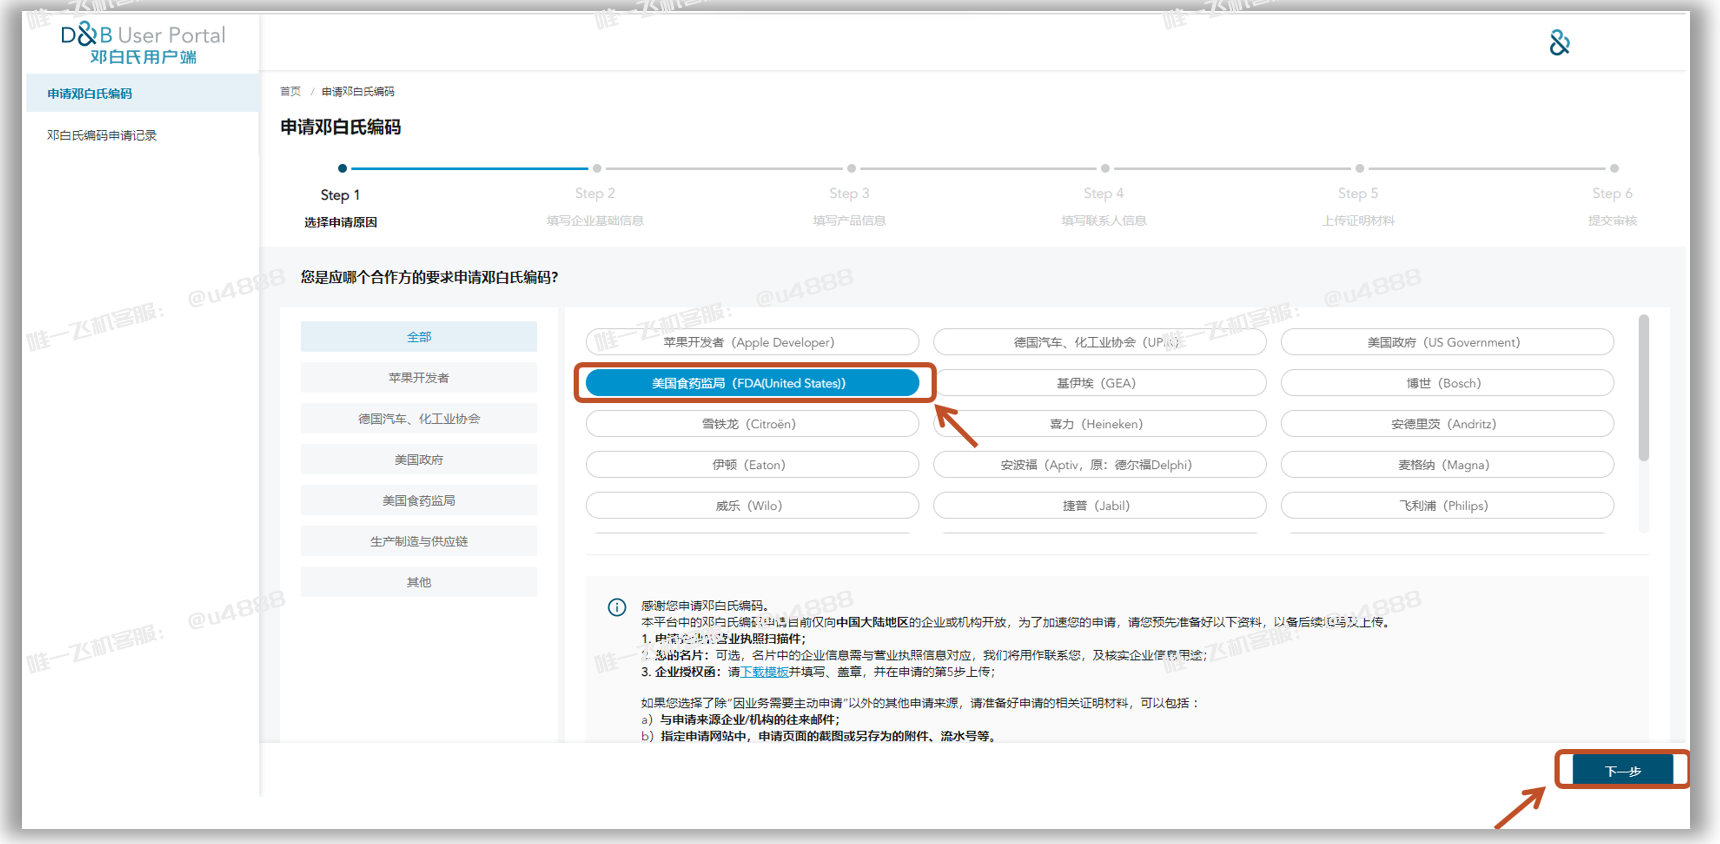This screenshot has width=1720, height=844.
Task: Click the 感谢您申请邓白氏编码 notice line
Action: point(705,605)
